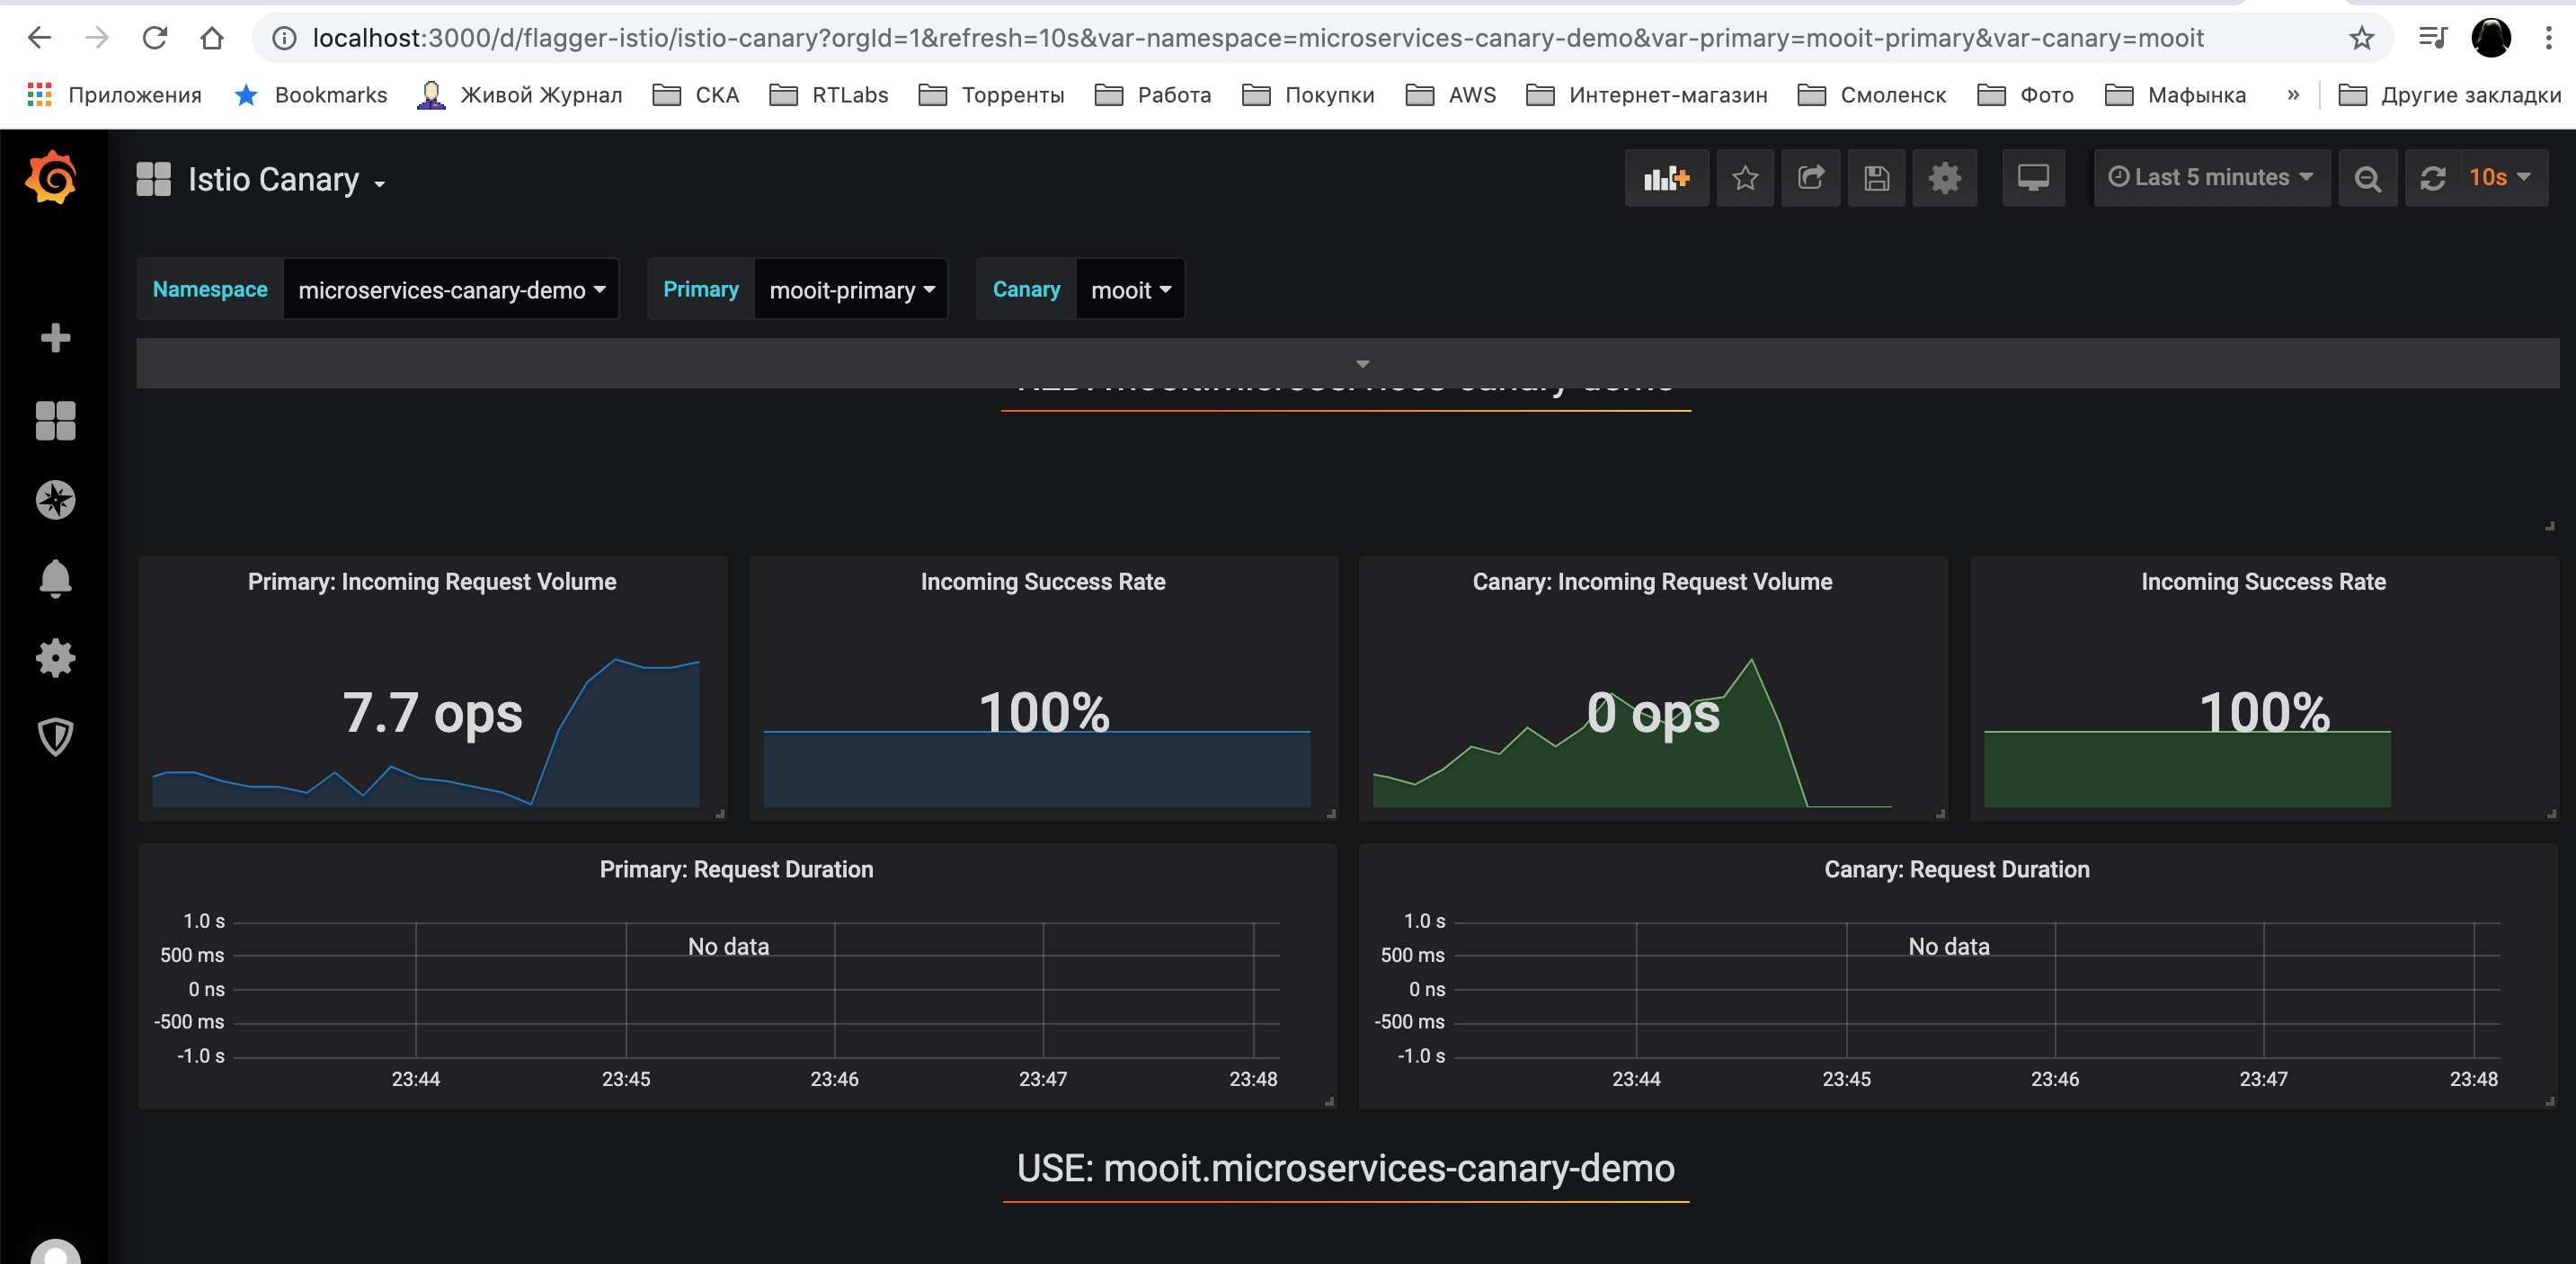
Task: Open the Last 5 minutes time picker
Action: (2211, 177)
